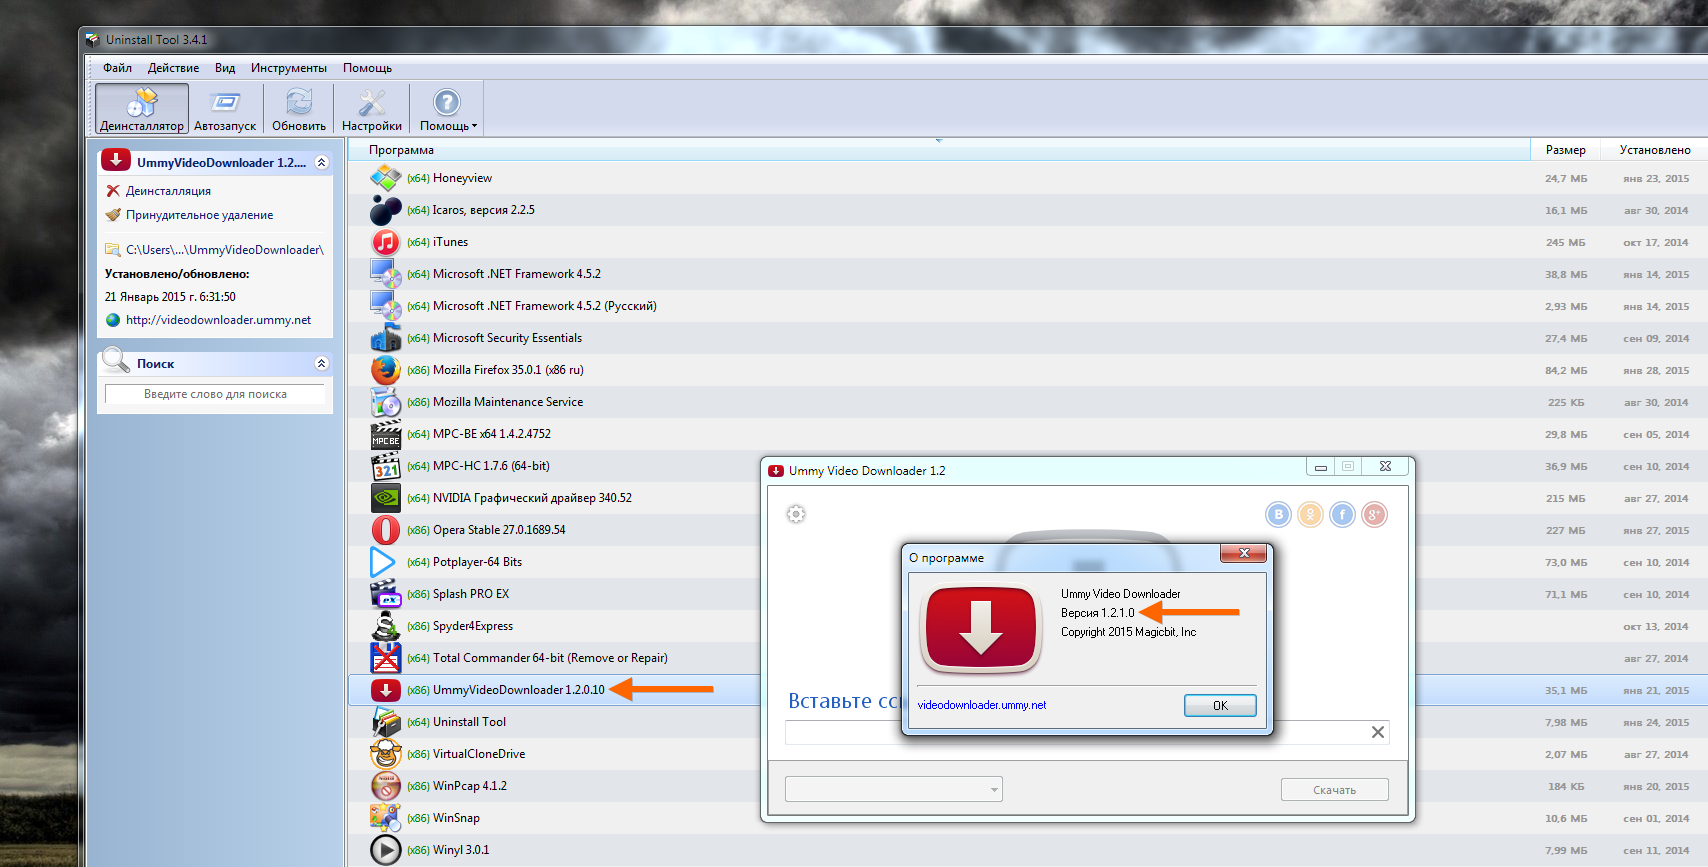Clear the Ummy URL field with X
This screenshot has height=867, width=1708.
pos(1377,732)
